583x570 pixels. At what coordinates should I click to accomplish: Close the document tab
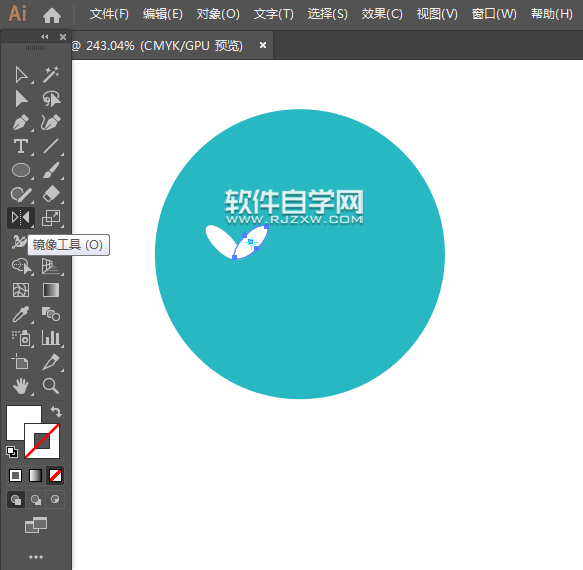tap(263, 45)
